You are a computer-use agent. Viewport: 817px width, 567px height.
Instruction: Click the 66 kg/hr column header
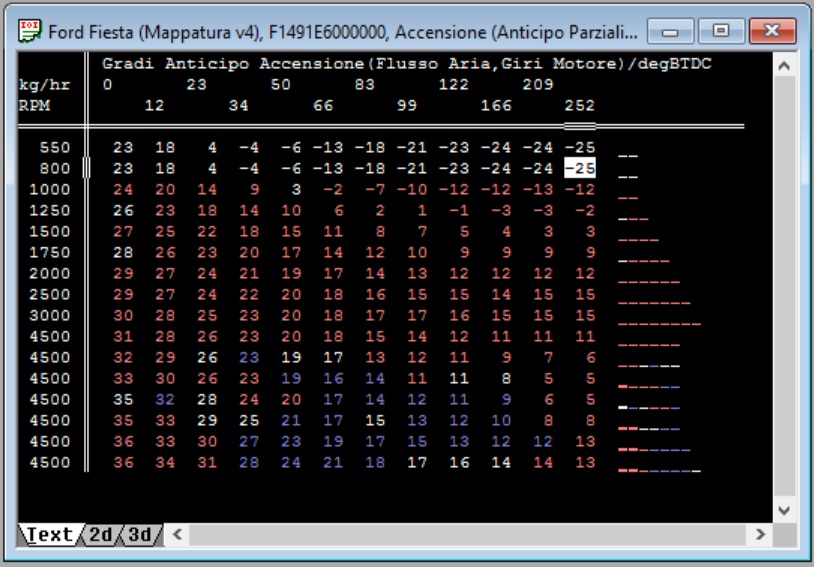click(x=323, y=106)
